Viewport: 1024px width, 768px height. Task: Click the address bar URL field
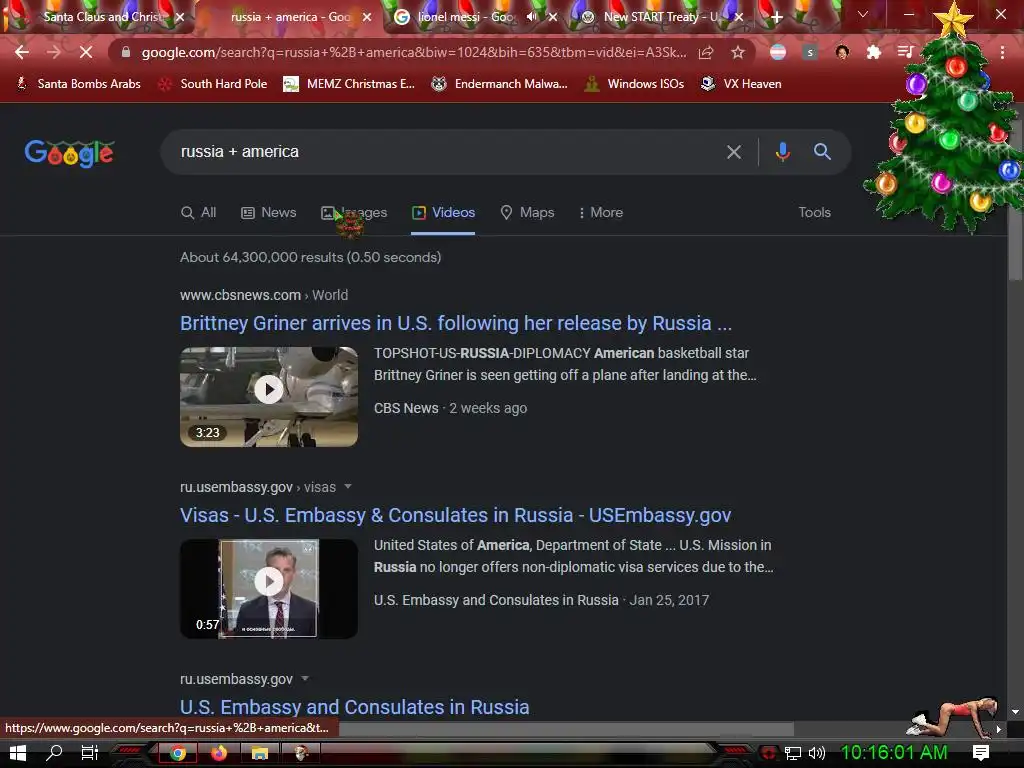coord(414,52)
